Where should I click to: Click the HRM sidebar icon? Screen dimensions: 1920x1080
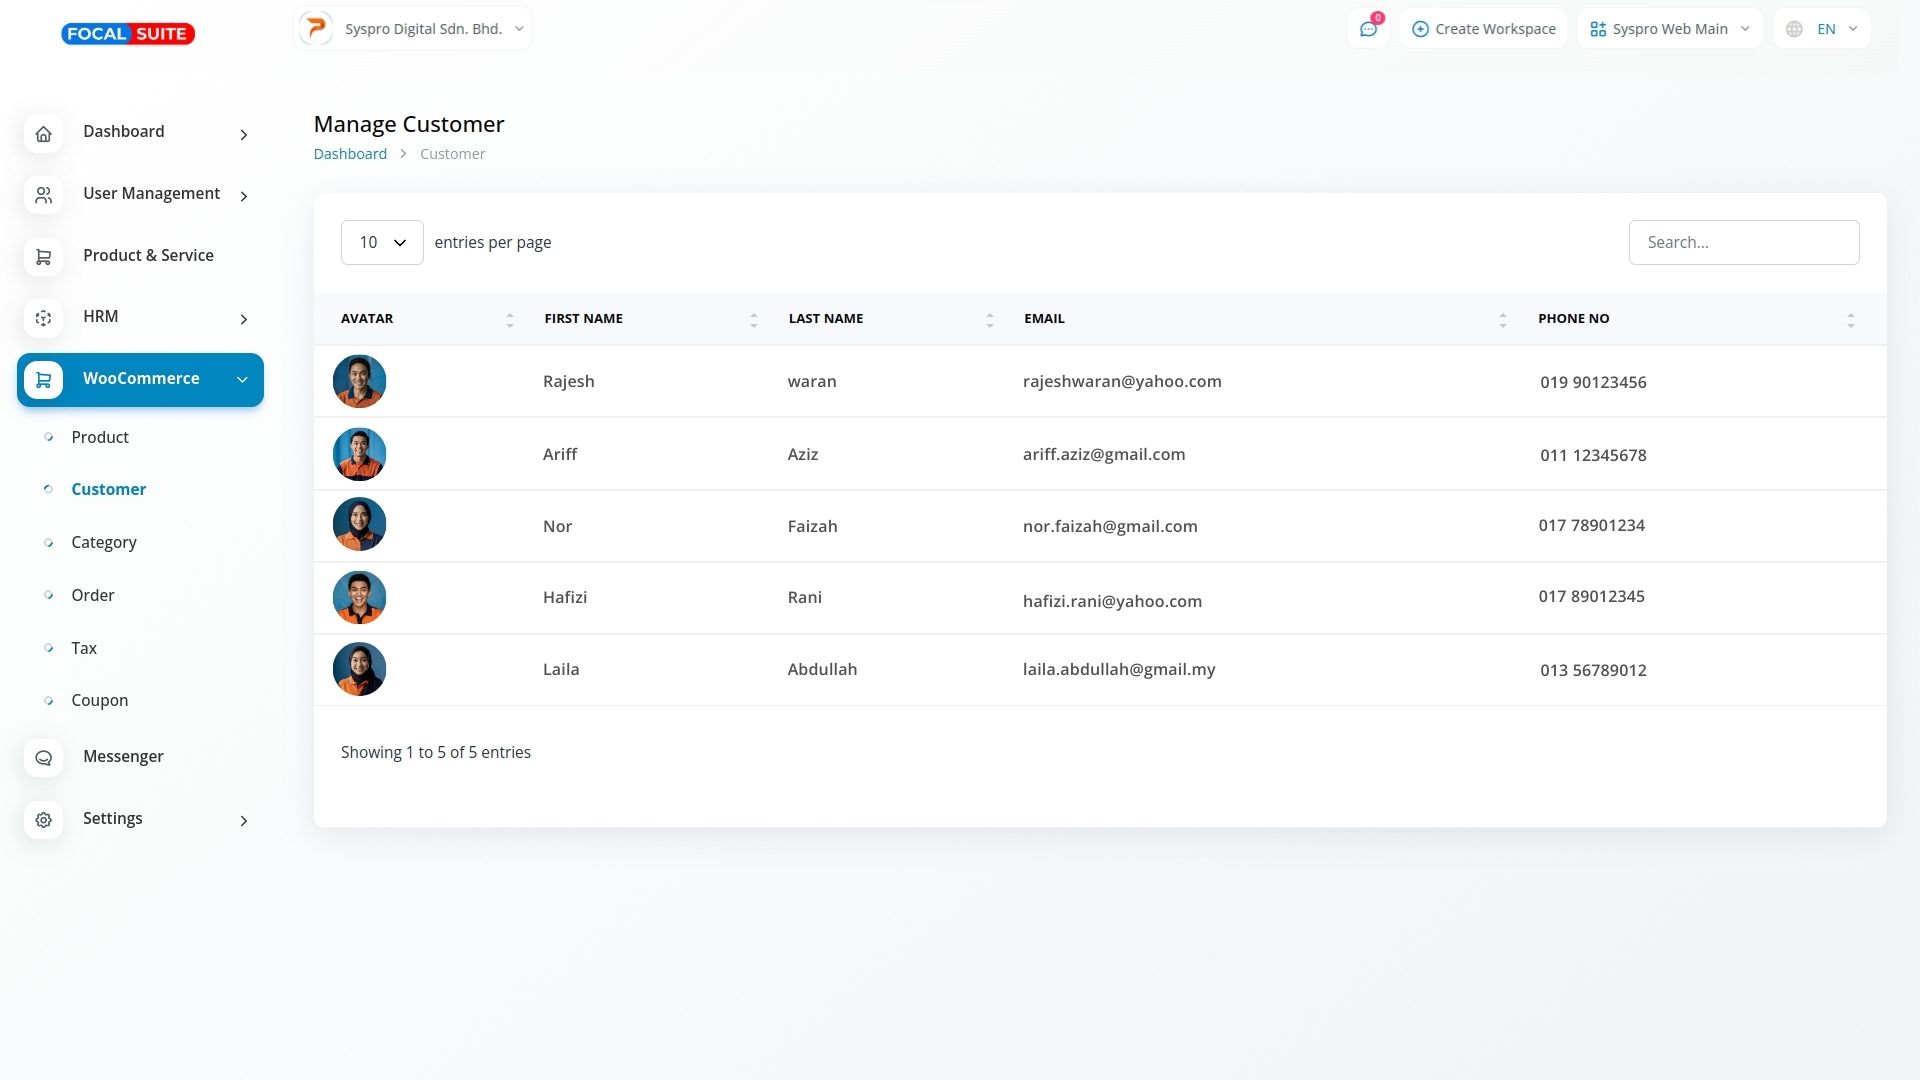point(43,318)
